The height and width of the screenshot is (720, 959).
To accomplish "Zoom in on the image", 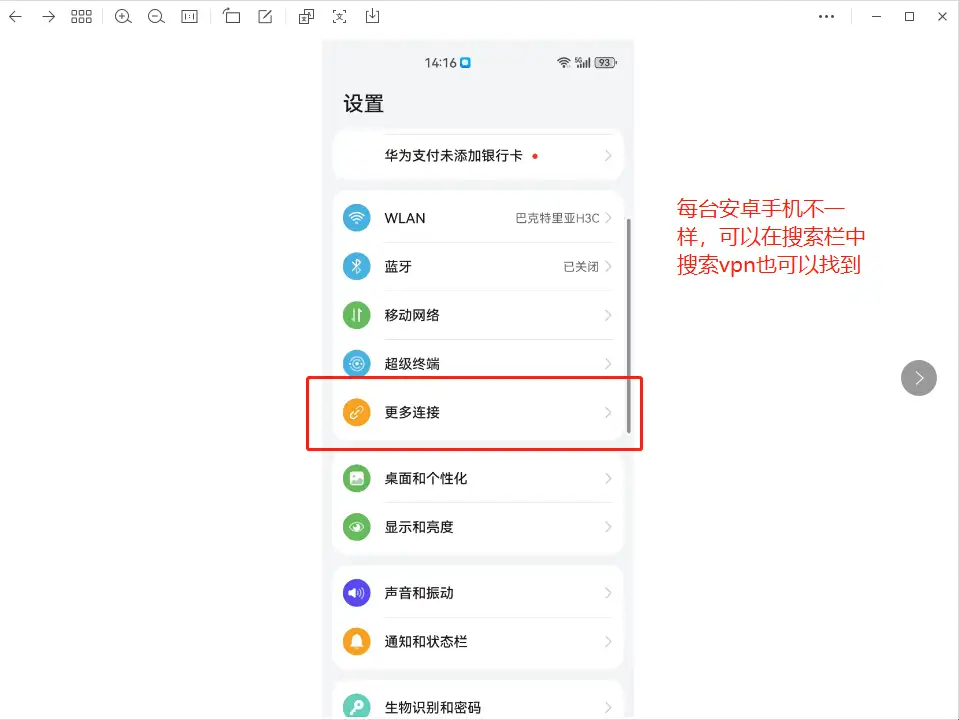I will [123, 17].
